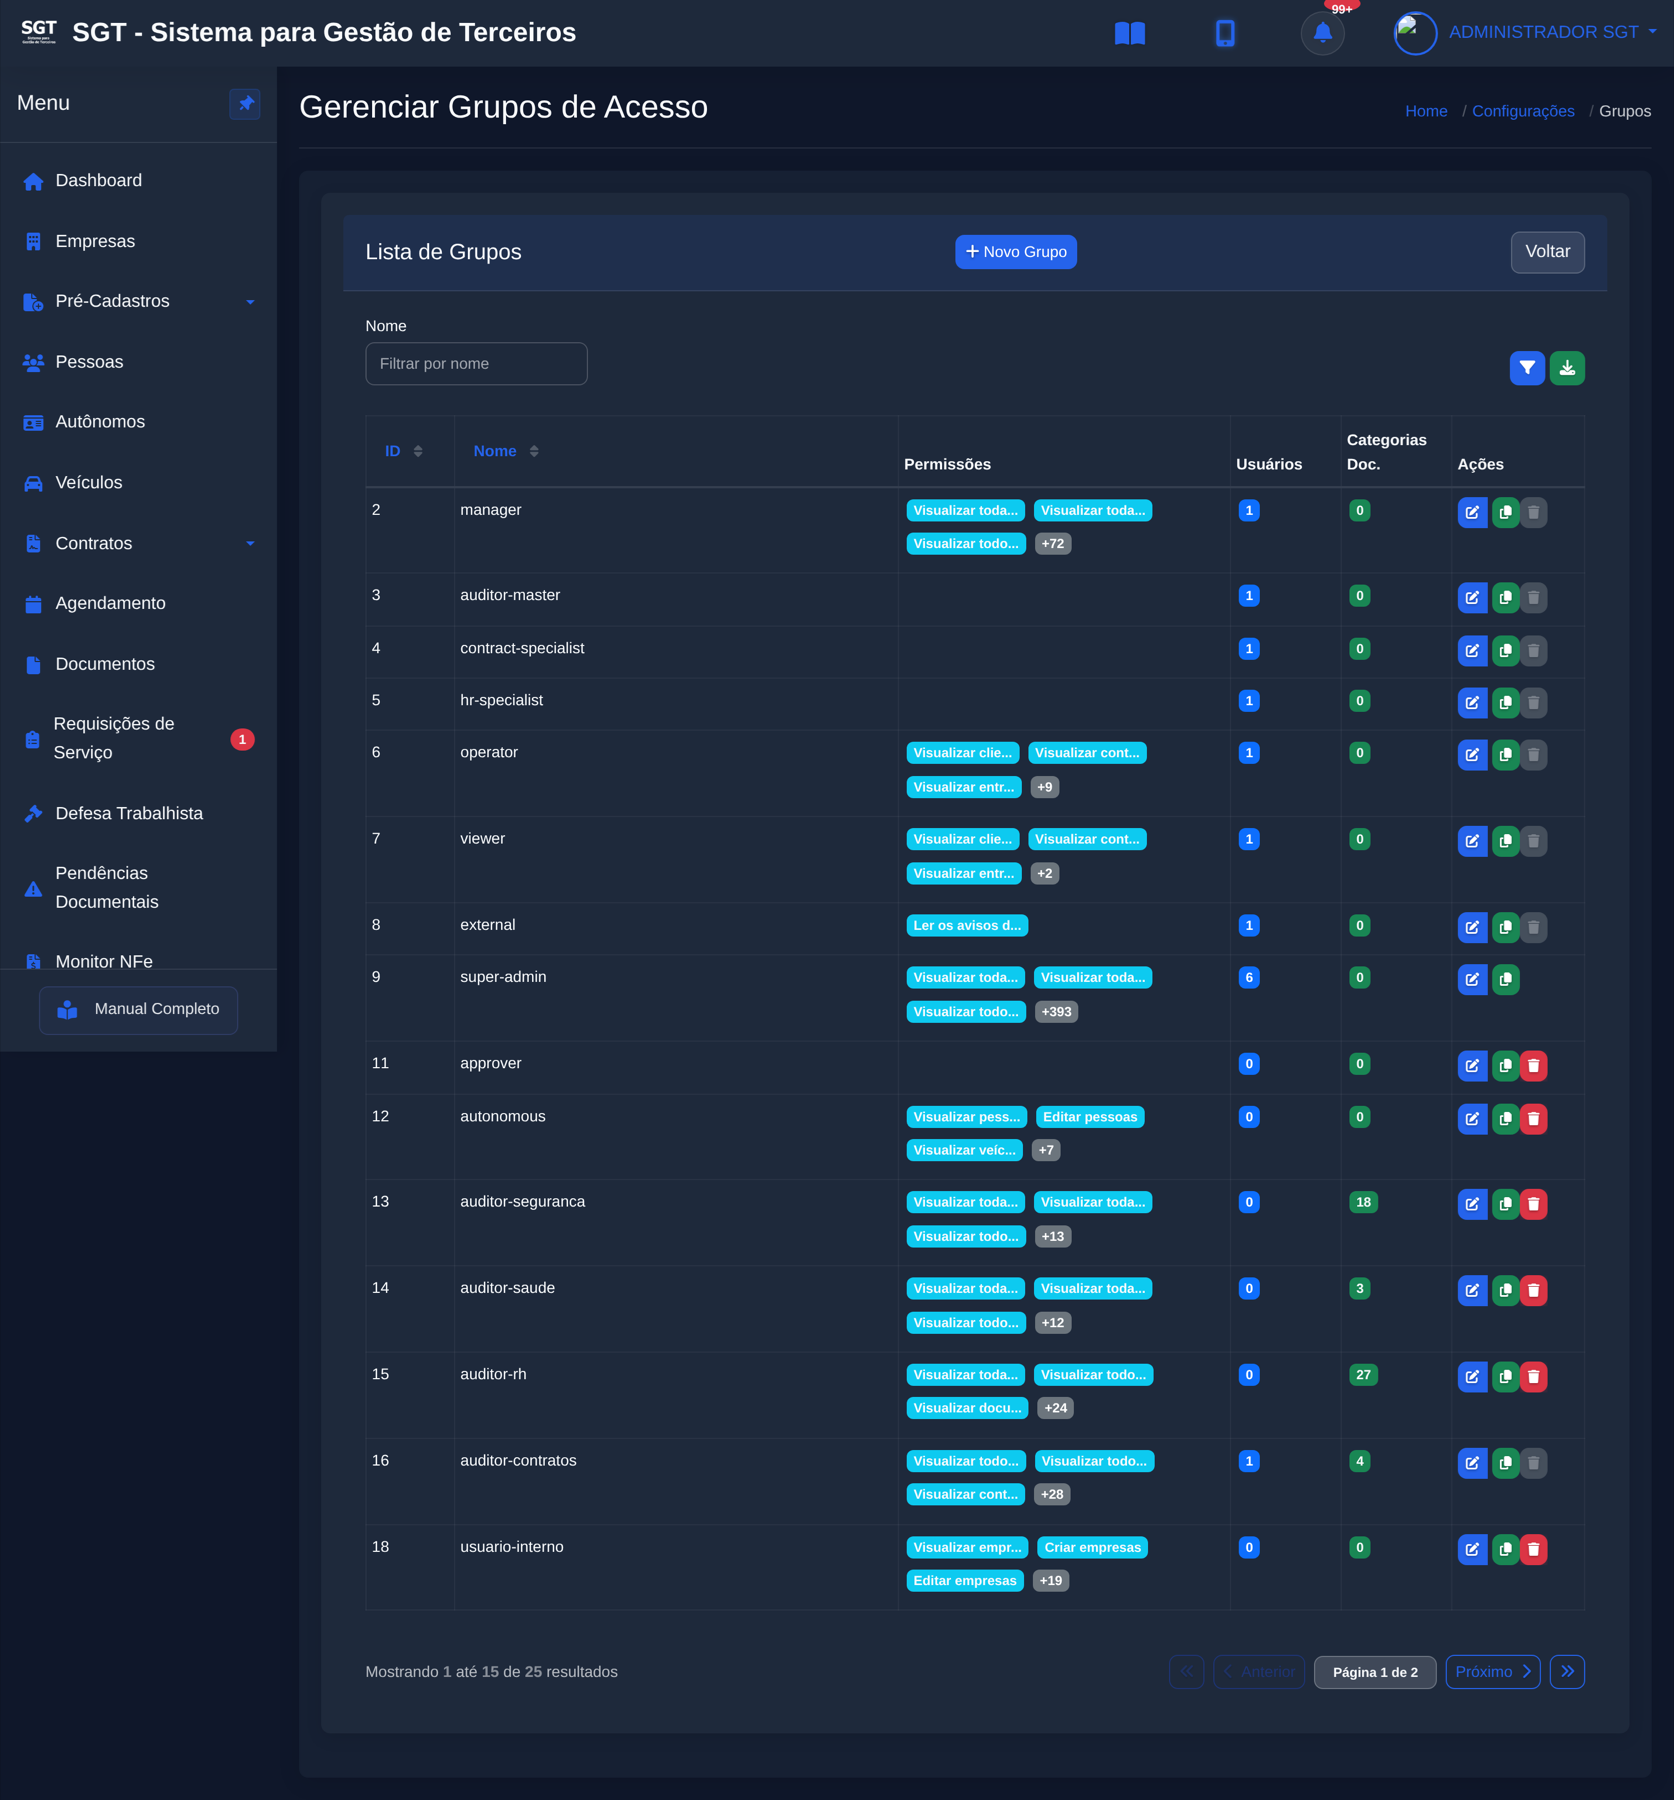
Task: Click the Voltar button
Action: click(1547, 252)
